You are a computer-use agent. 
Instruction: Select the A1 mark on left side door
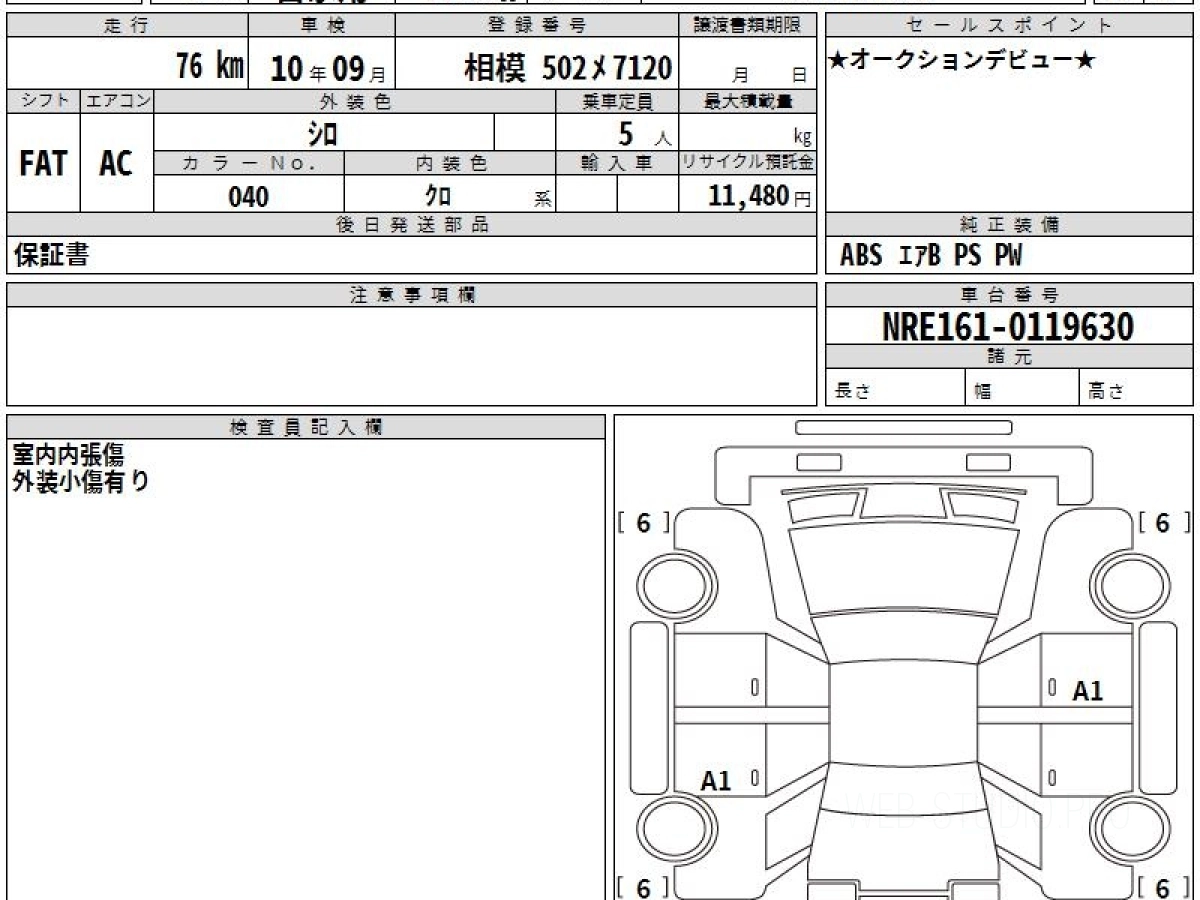click(716, 781)
